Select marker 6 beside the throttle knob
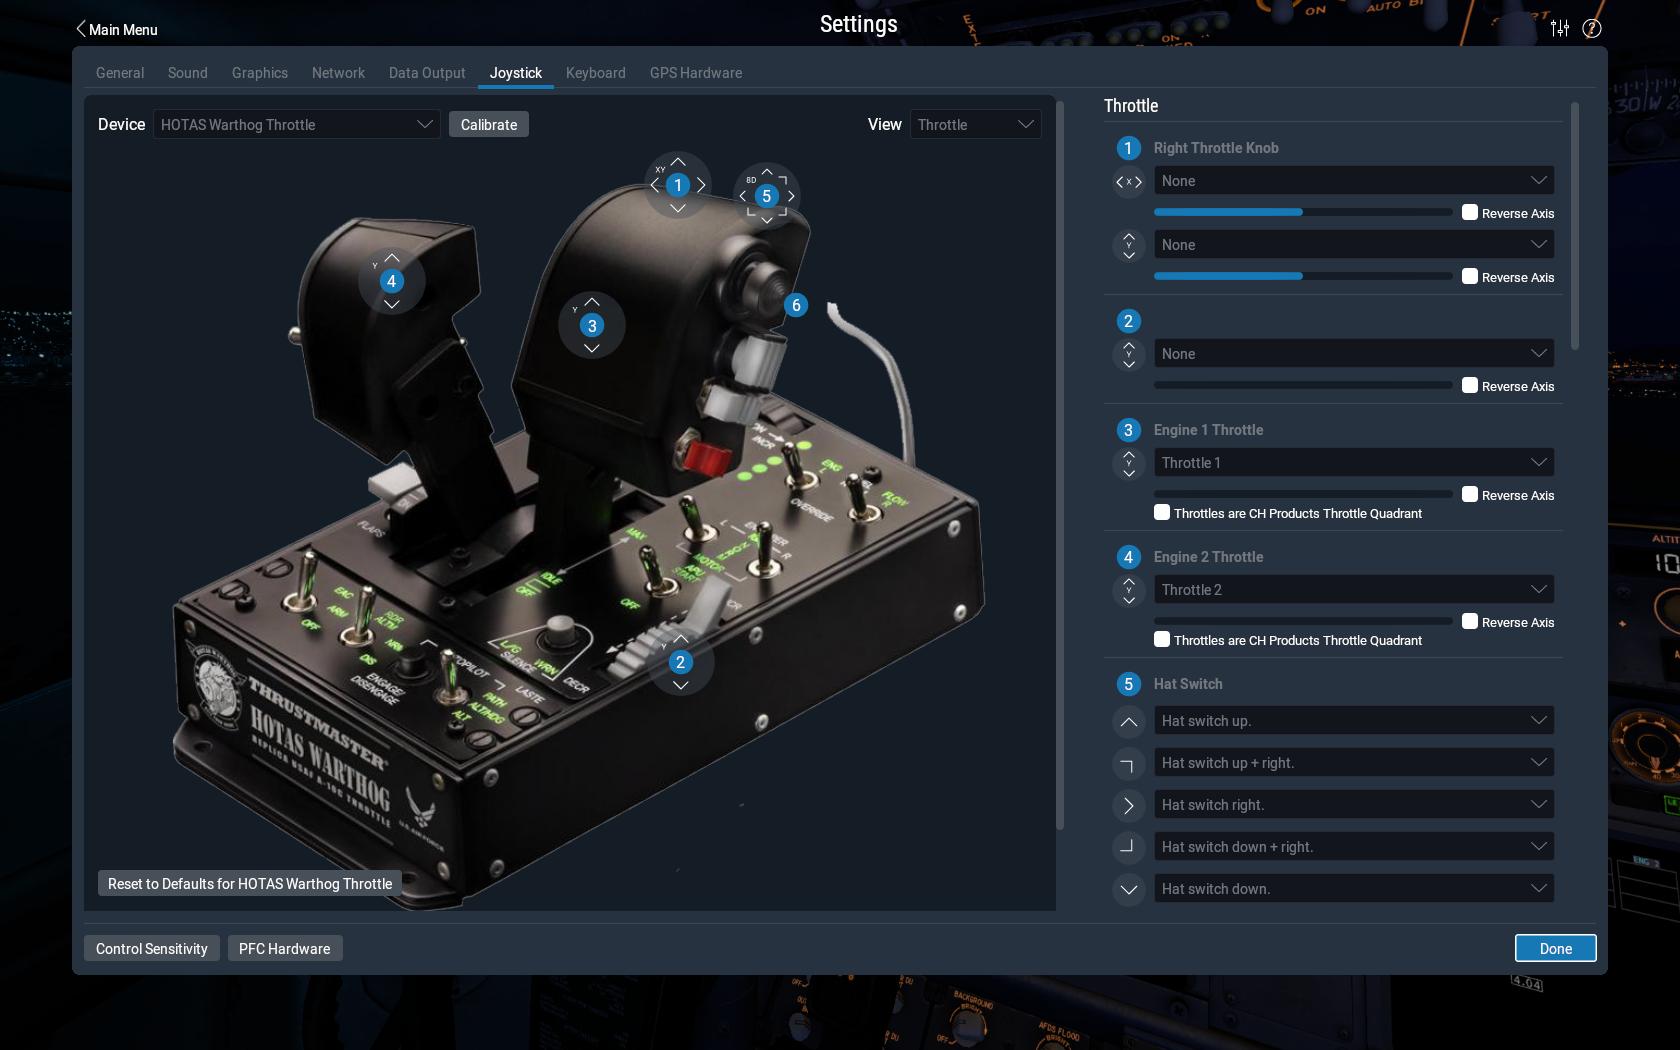Viewport: 1680px width, 1050px height. click(x=796, y=306)
